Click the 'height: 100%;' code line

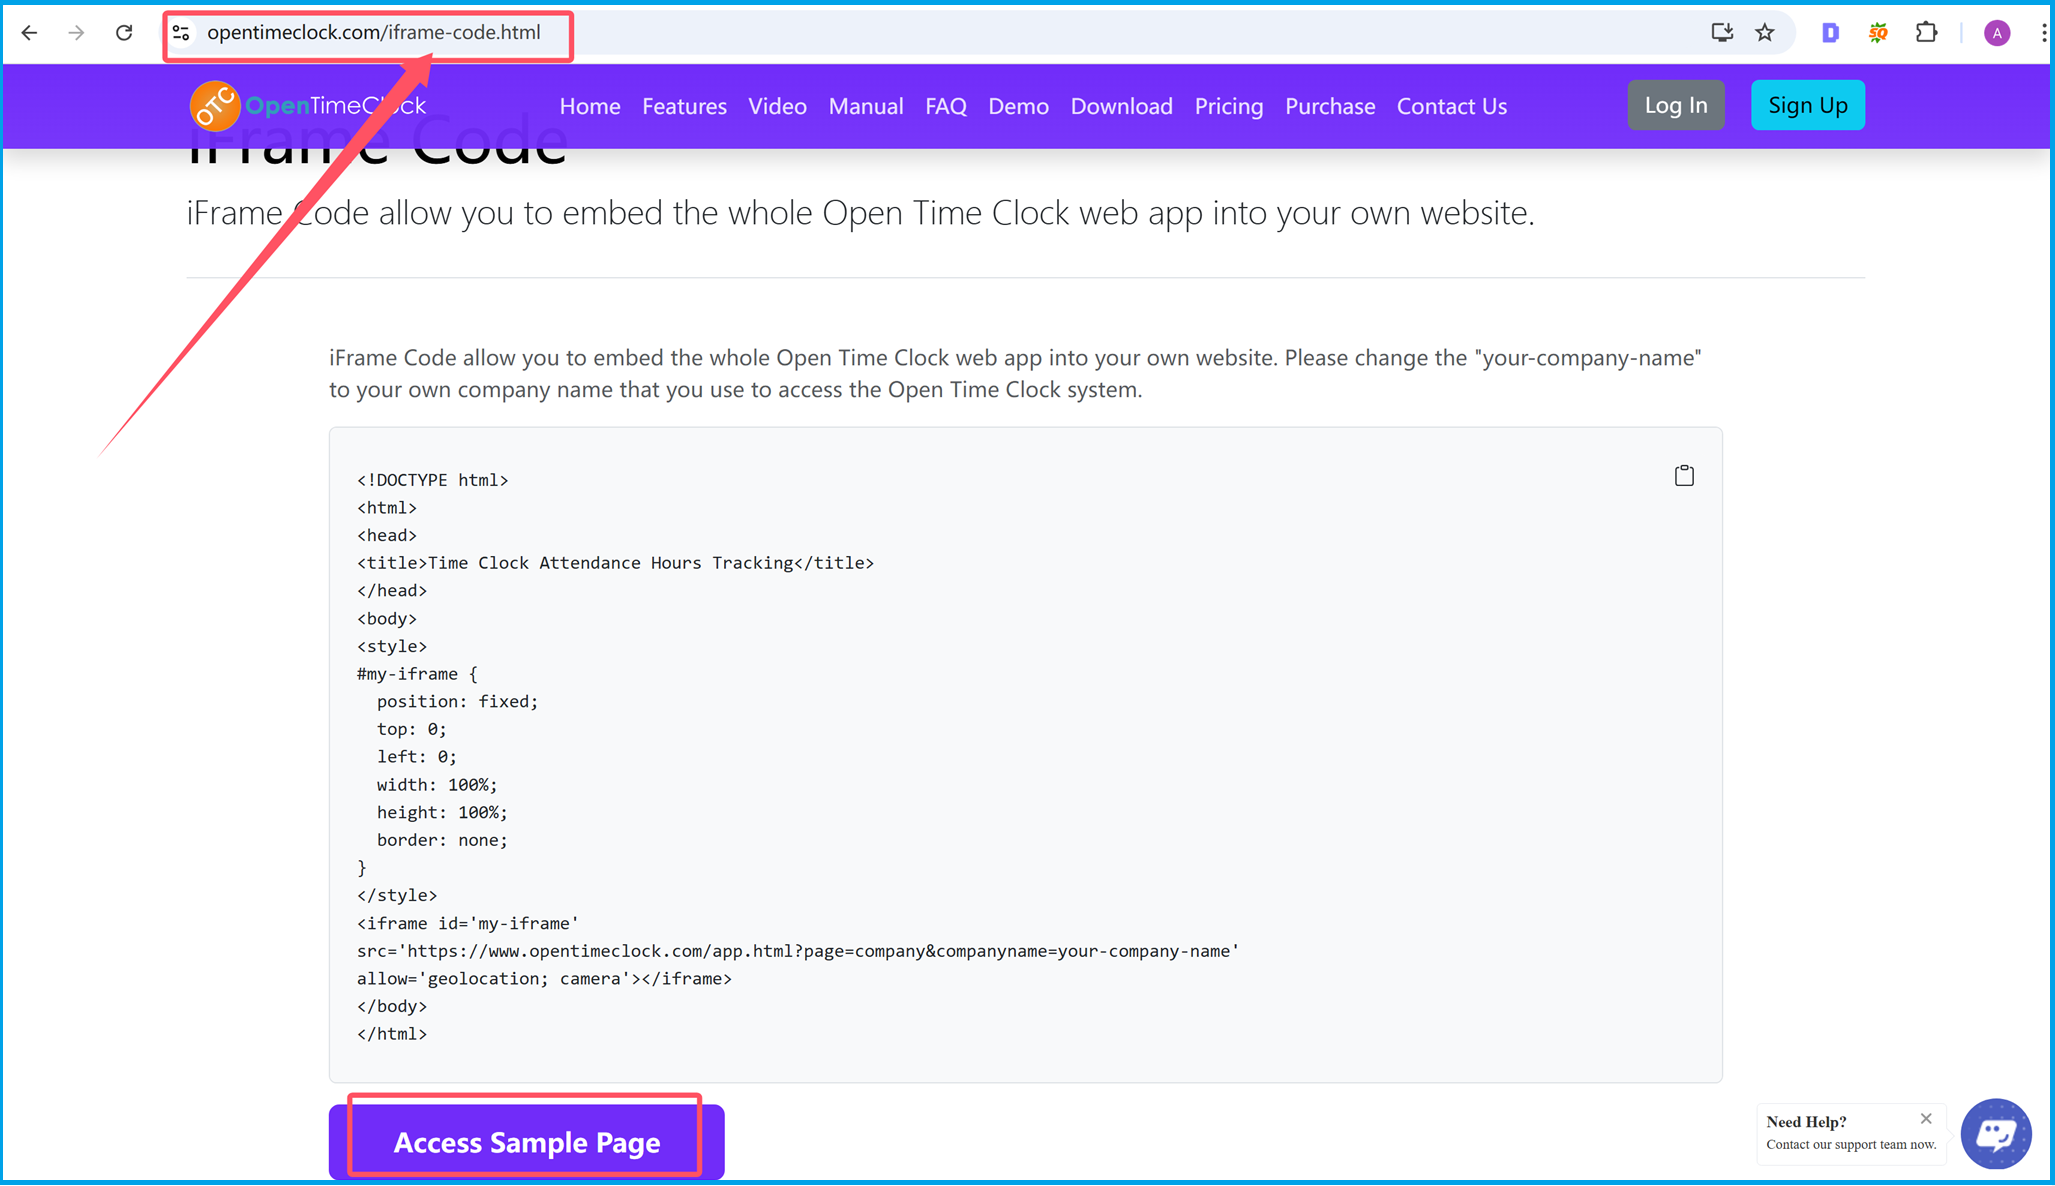pos(442,813)
